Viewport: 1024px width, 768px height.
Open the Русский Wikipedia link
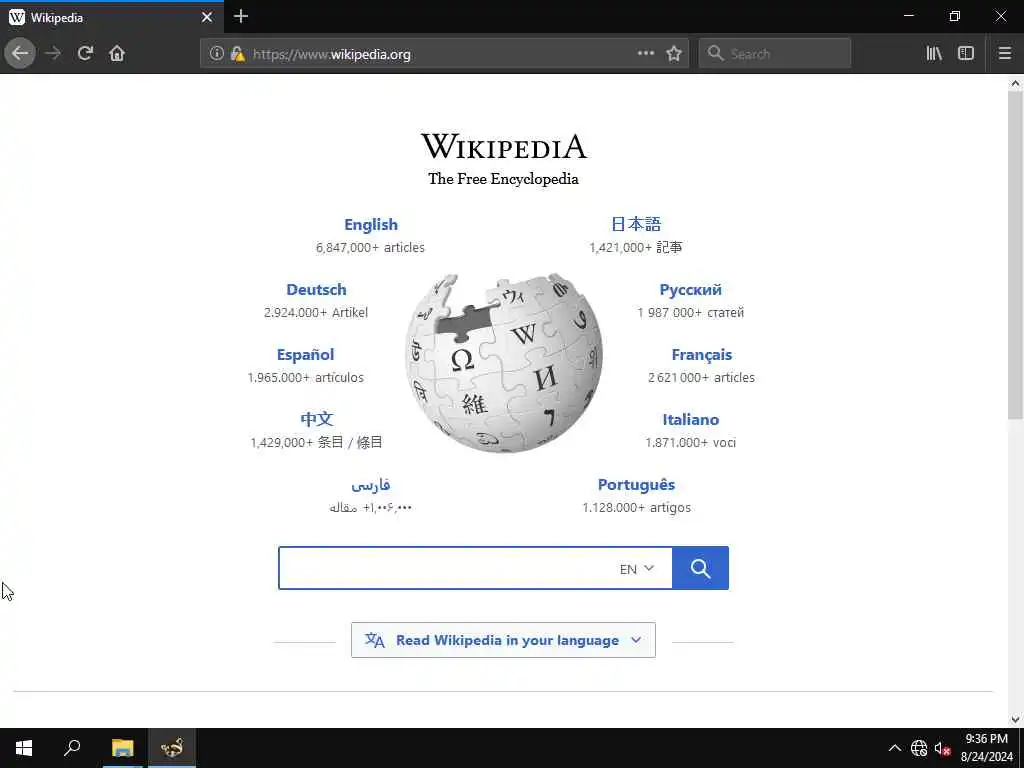coord(690,289)
